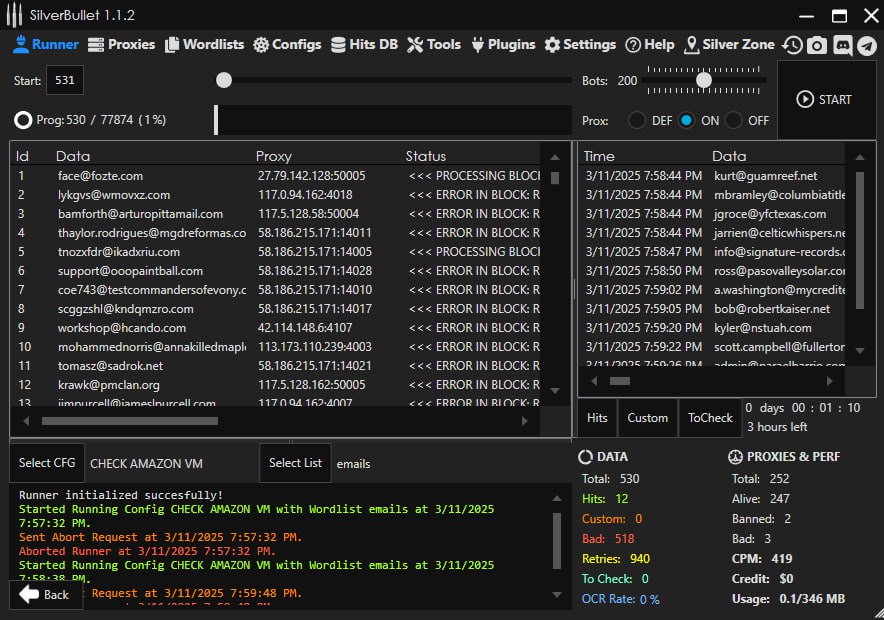
Task: Click the bots table down scroll arrow
Action: 555,390
